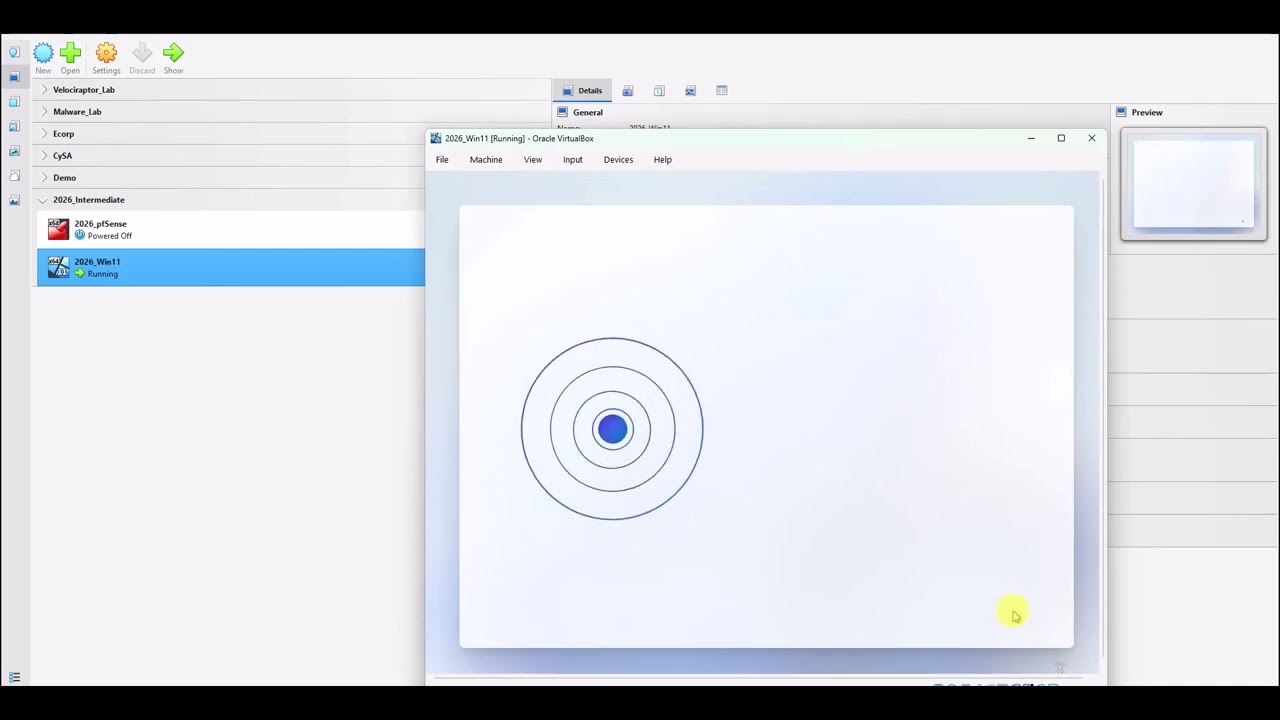The image size is (1280, 720).
Task: Expand the CySA group
Action: pos(44,156)
